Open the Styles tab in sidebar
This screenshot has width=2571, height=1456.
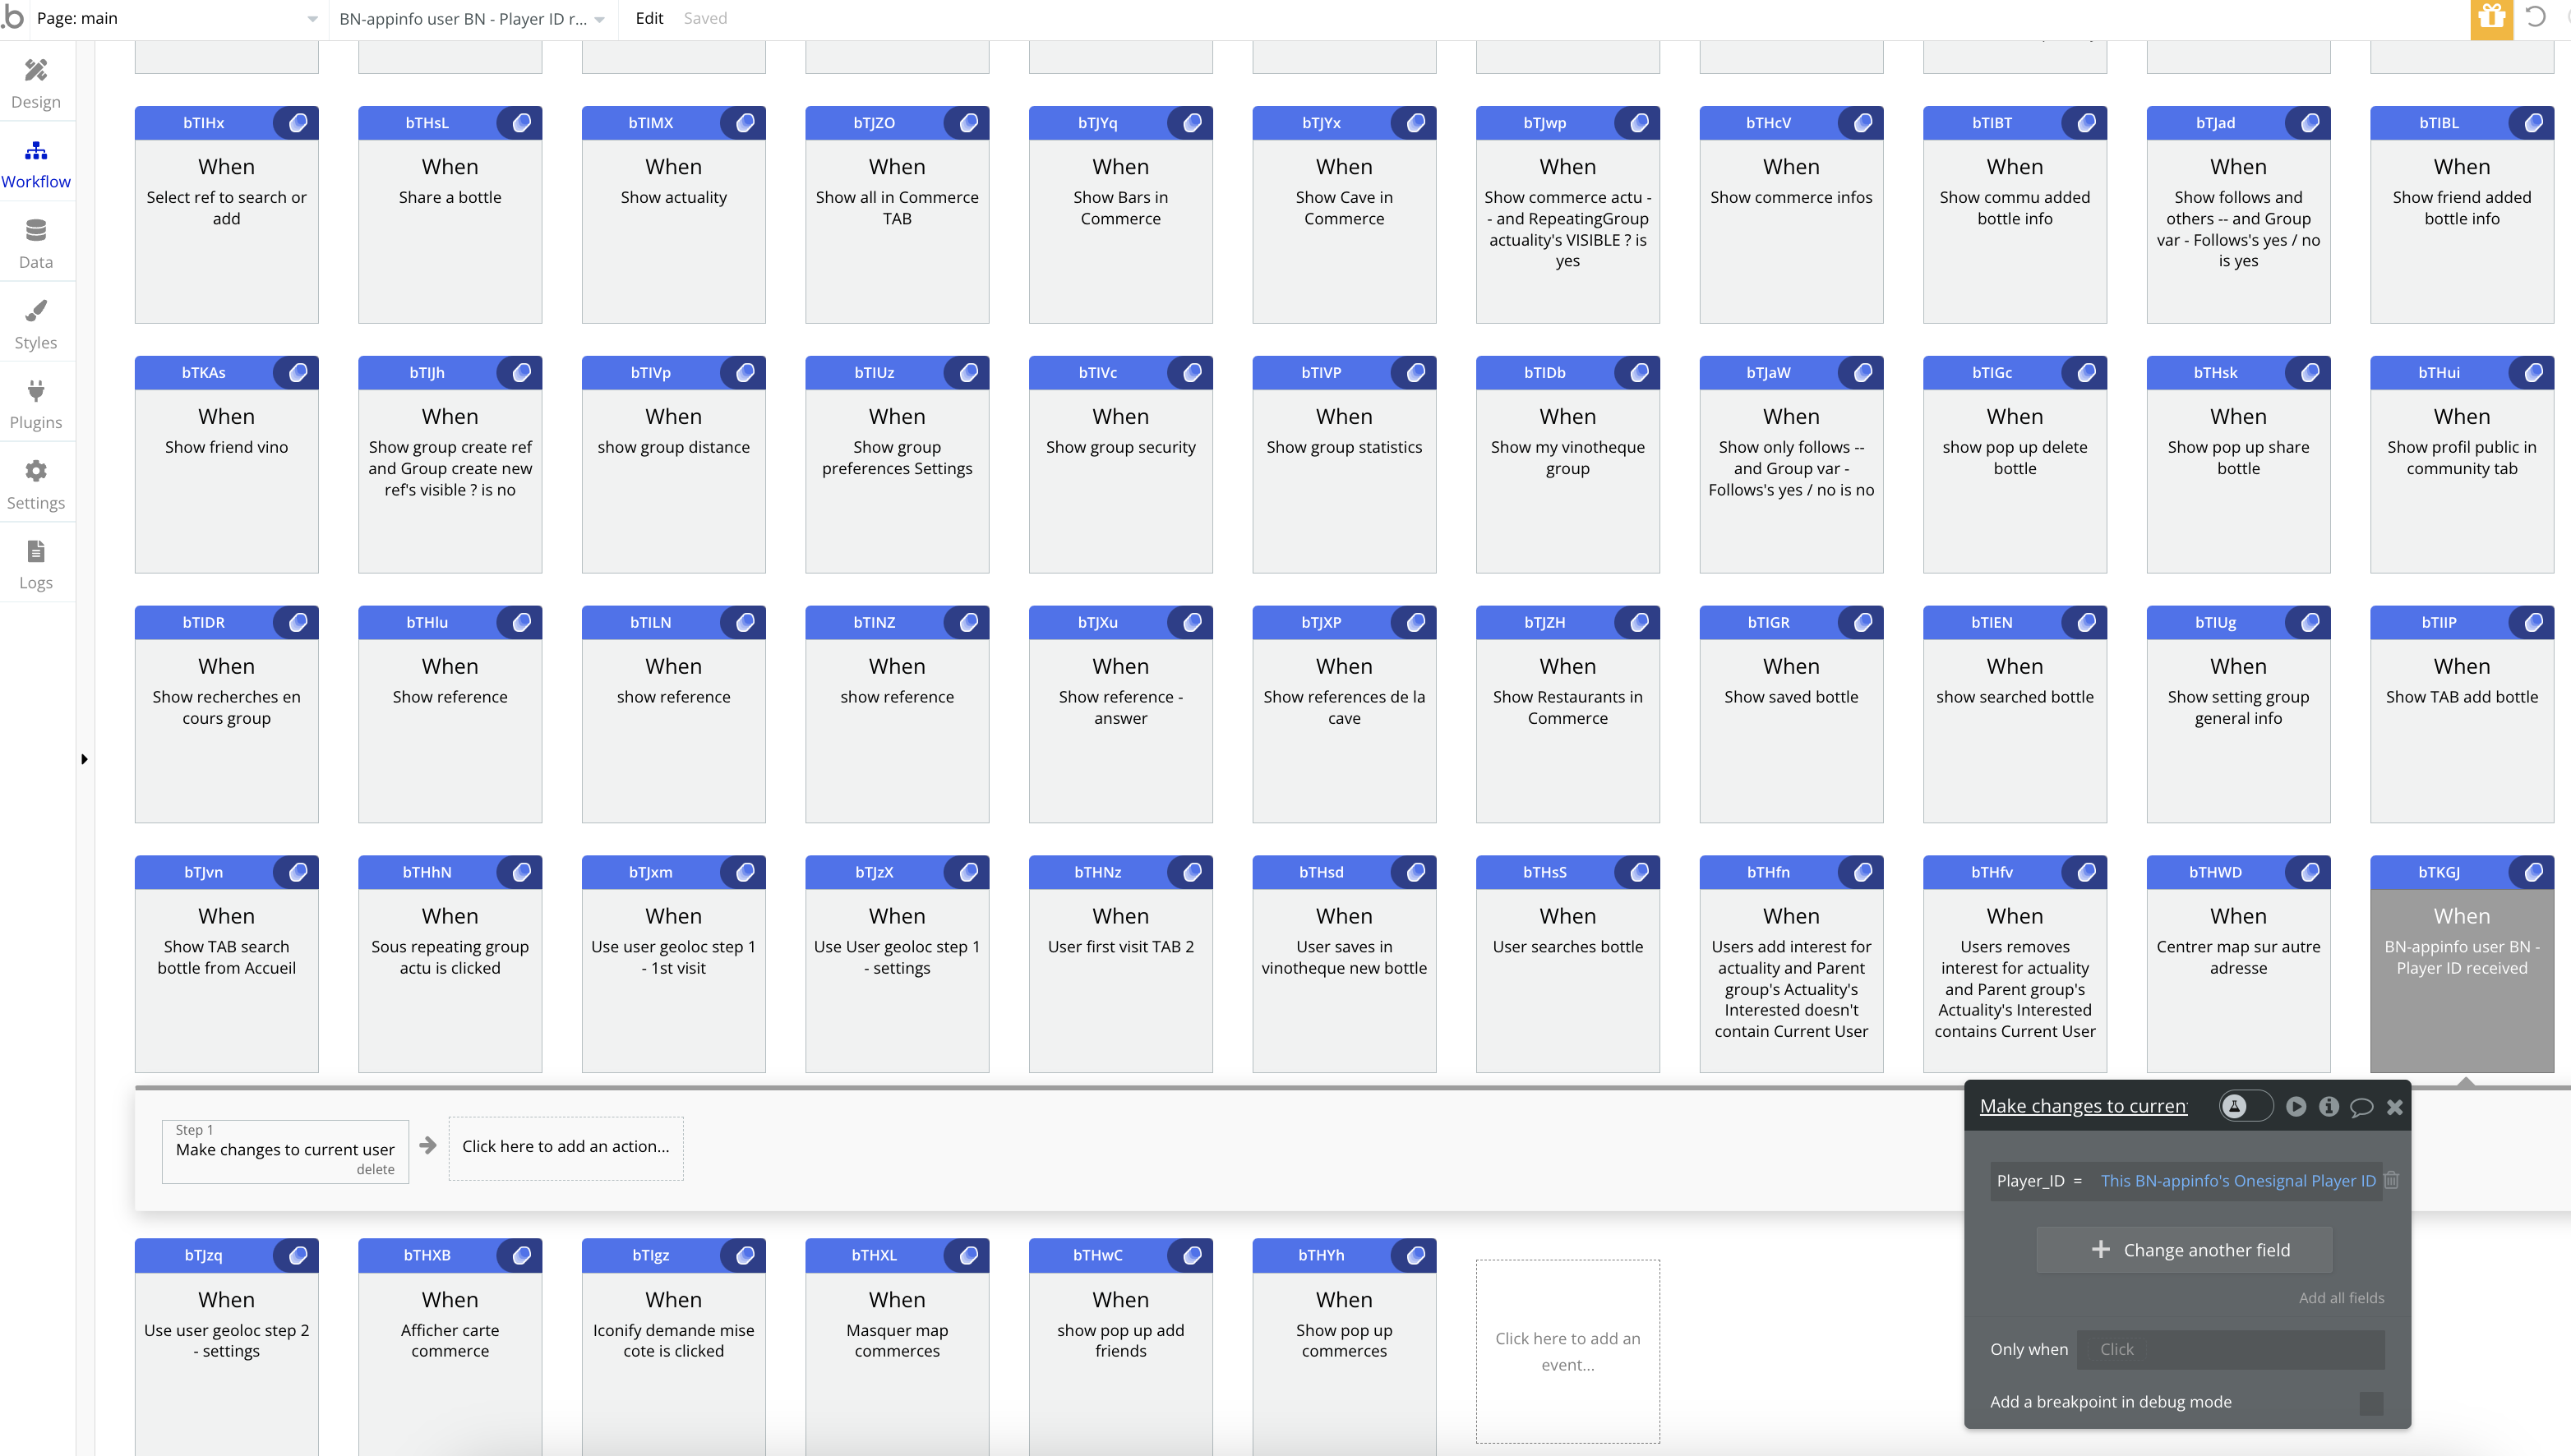point(36,324)
